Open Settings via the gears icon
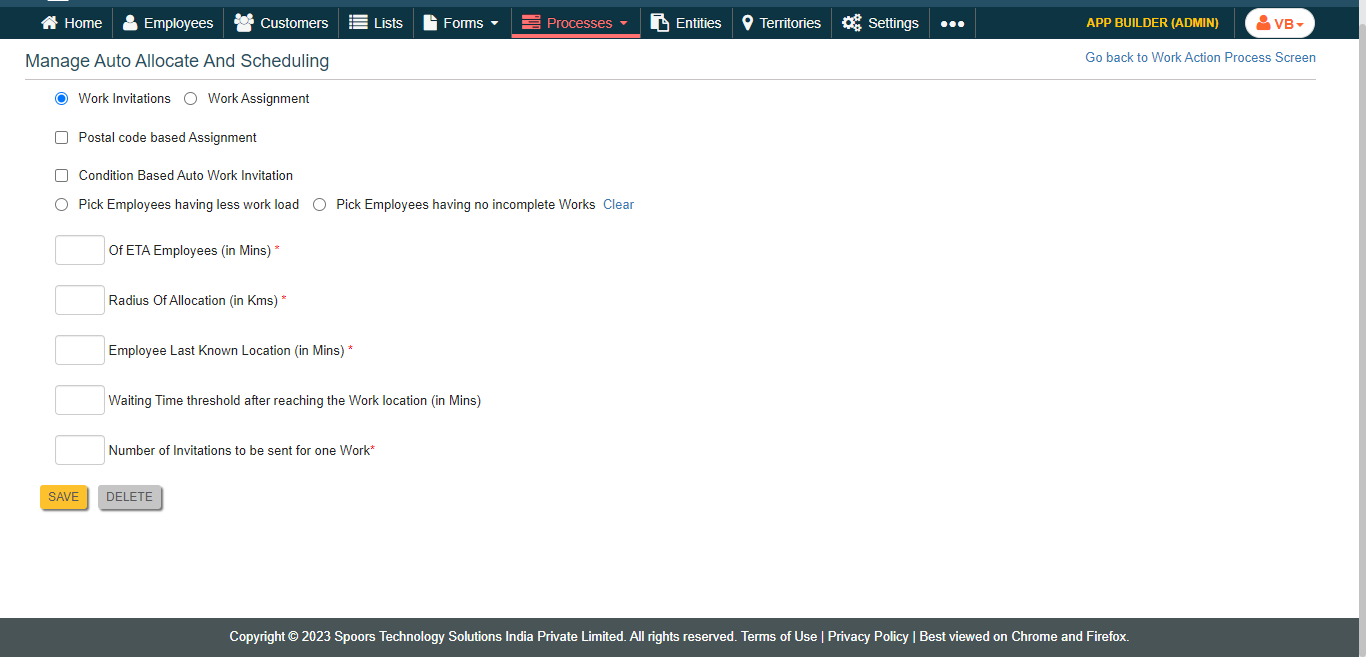The width and height of the screenshot is (1366, 657). pos(851,23)
